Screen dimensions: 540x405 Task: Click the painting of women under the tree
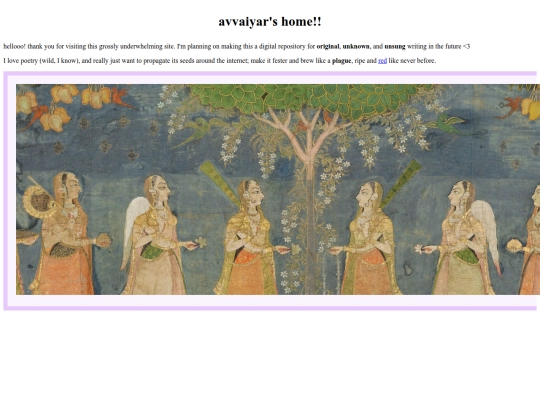(x=278, y=189)
